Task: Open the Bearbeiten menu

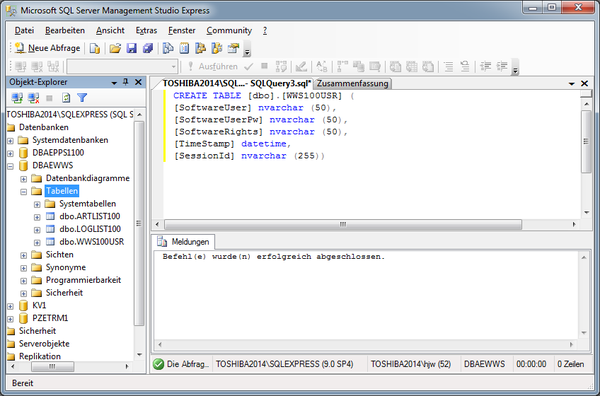Action: click(65, 31)
